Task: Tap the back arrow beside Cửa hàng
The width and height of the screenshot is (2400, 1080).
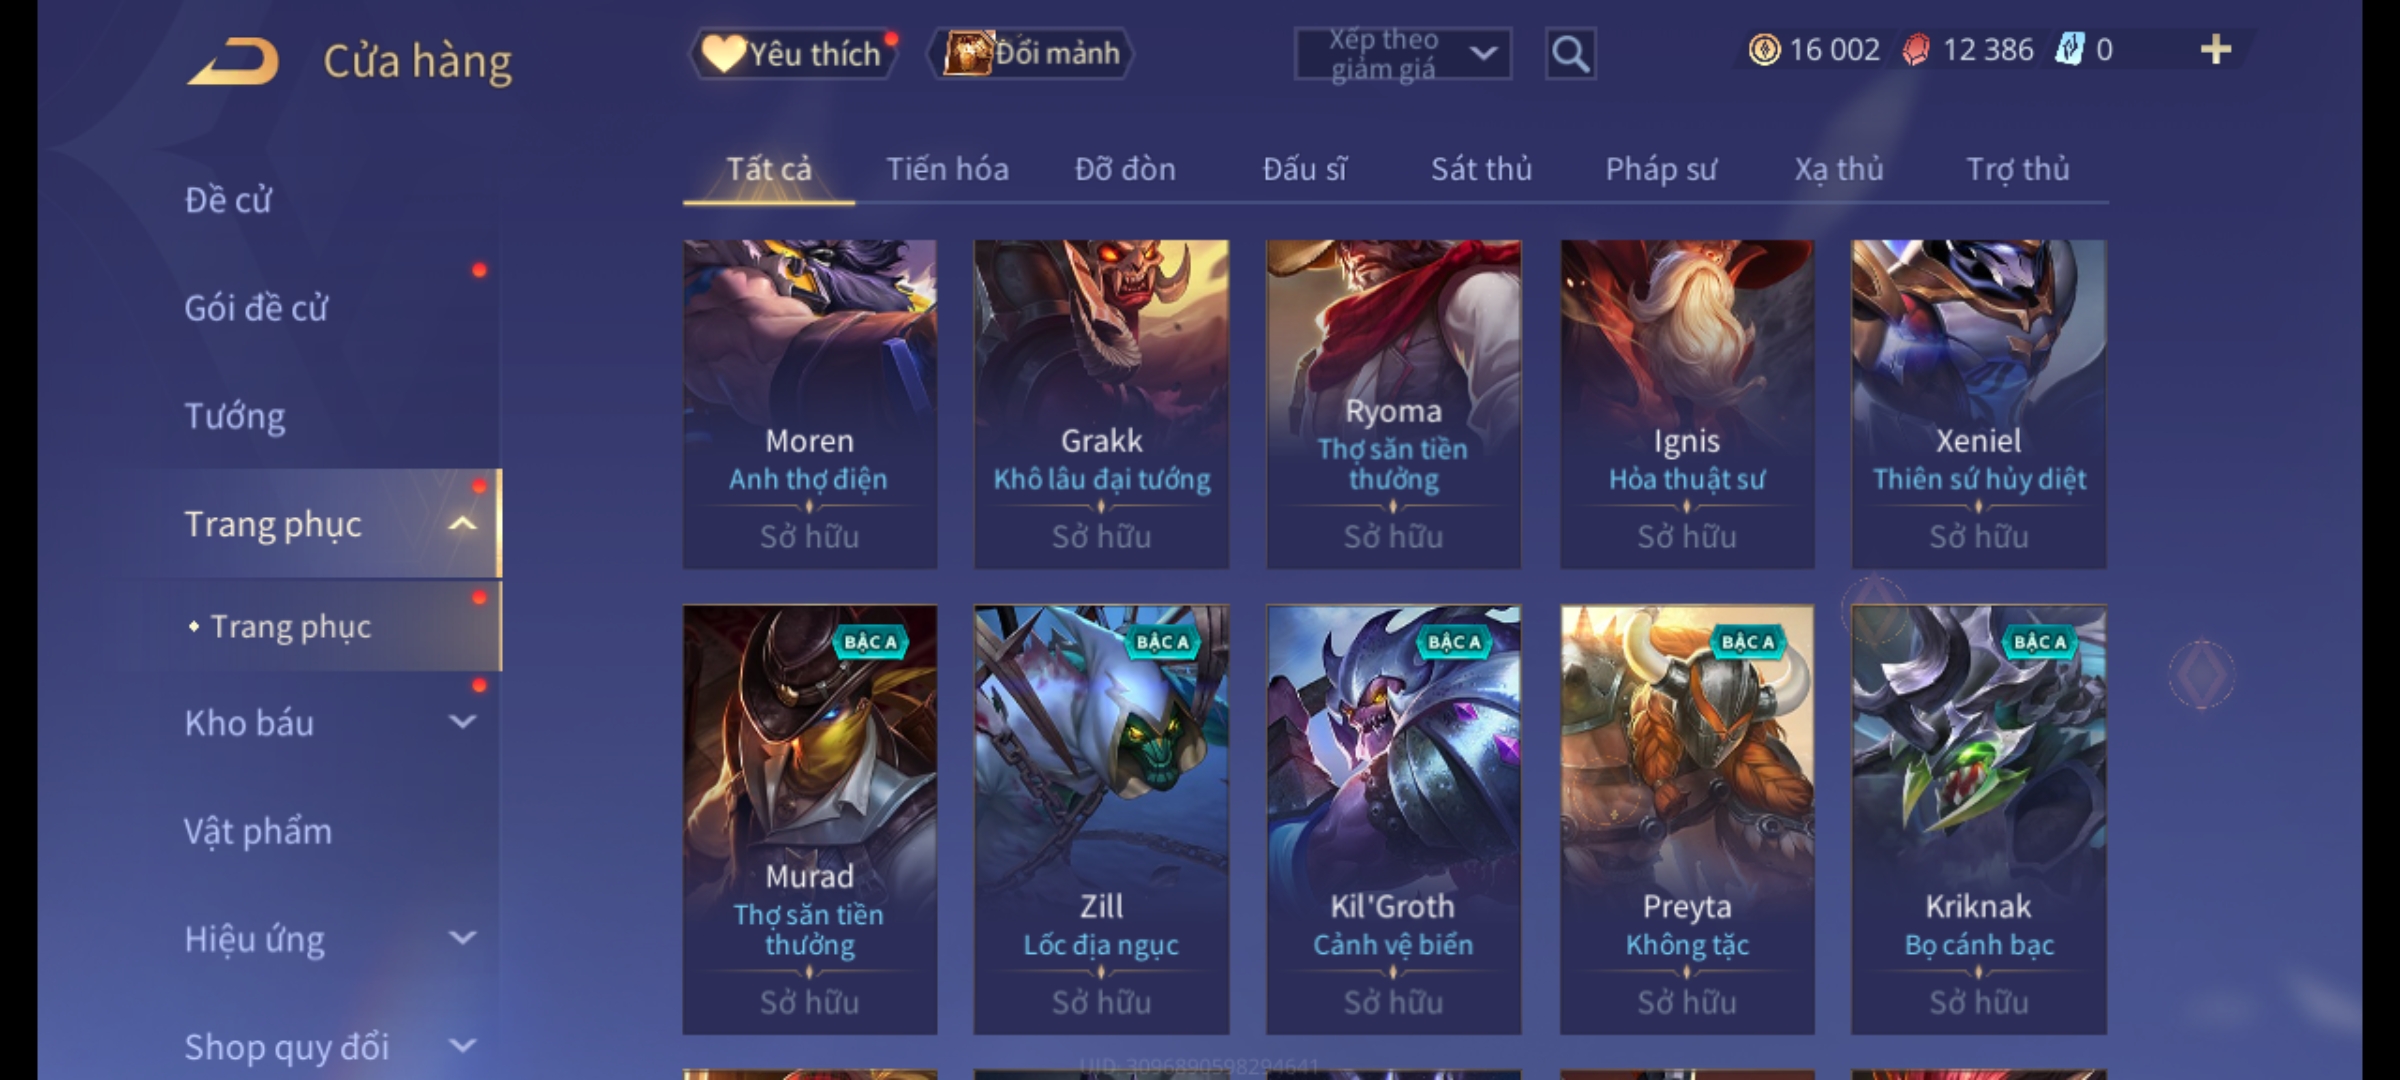Action: [233, 62]
